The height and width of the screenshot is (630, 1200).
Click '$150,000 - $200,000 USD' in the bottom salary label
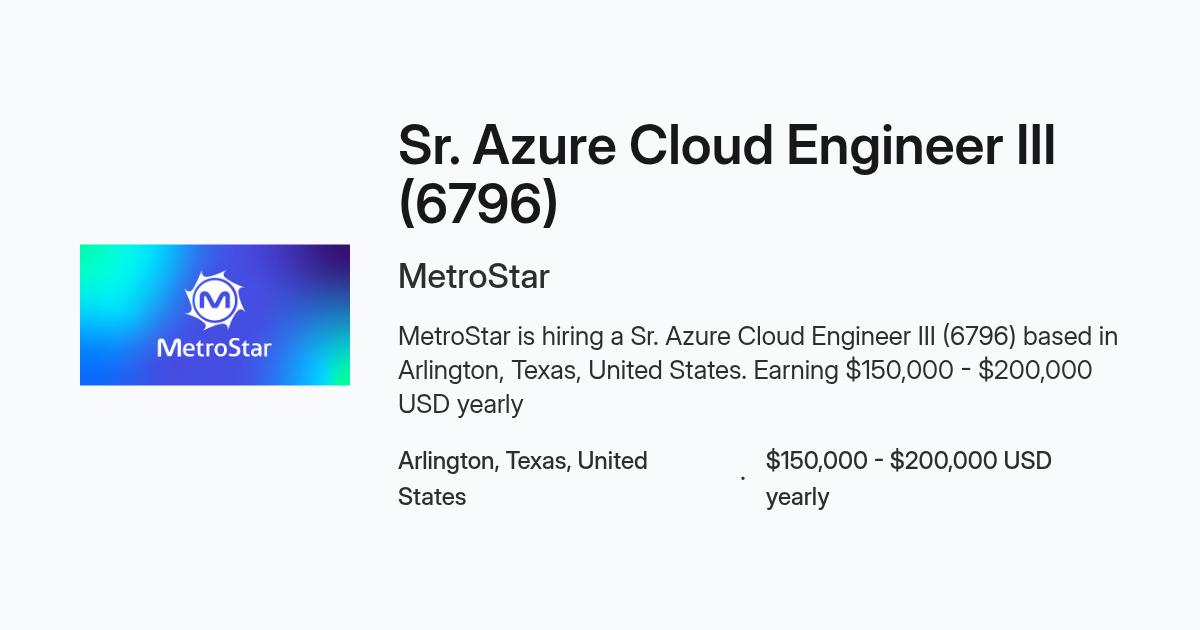[x=909, y=461]
